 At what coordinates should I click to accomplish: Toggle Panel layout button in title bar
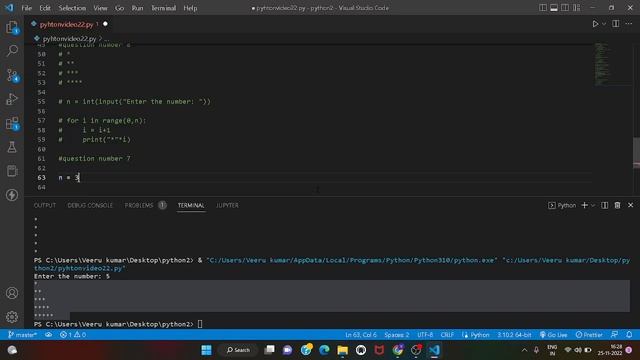(554, 8)
